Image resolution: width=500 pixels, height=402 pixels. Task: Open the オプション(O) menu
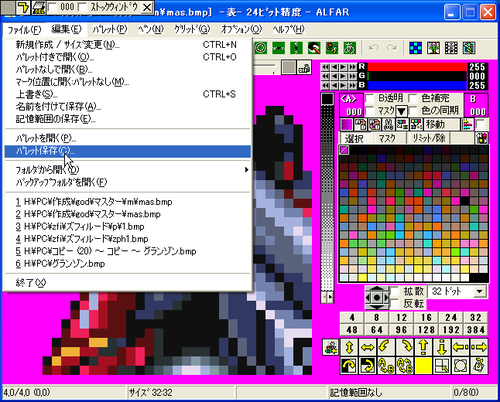click(241, 29)
